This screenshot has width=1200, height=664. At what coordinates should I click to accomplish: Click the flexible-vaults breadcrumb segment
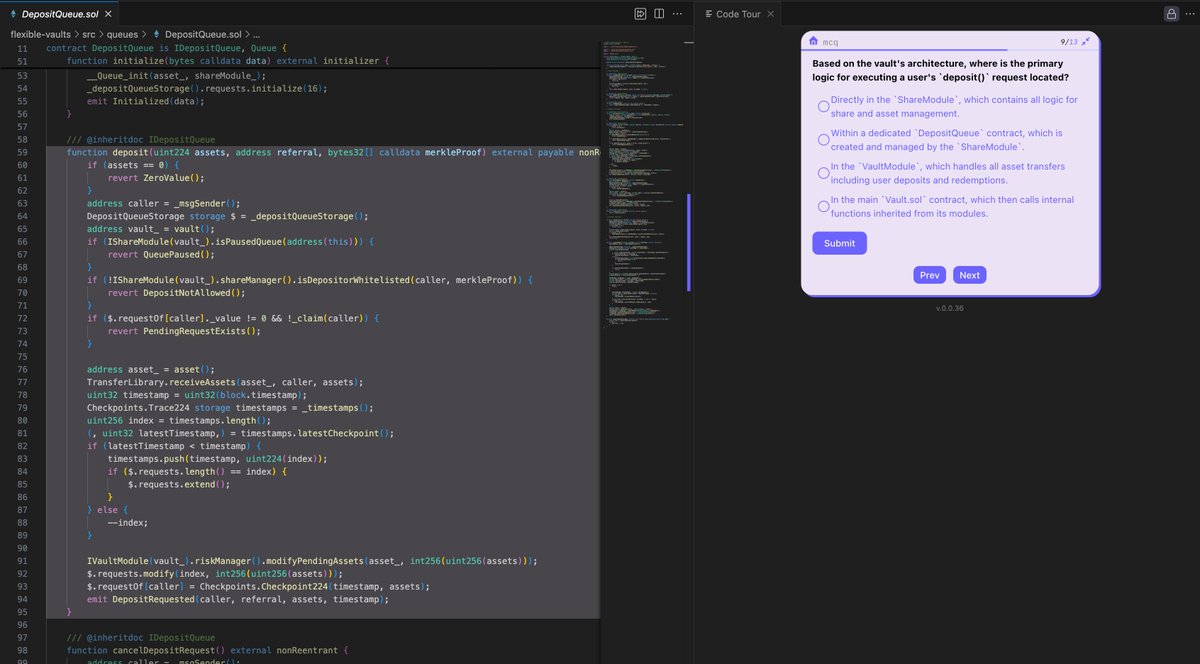click(43, 35)
